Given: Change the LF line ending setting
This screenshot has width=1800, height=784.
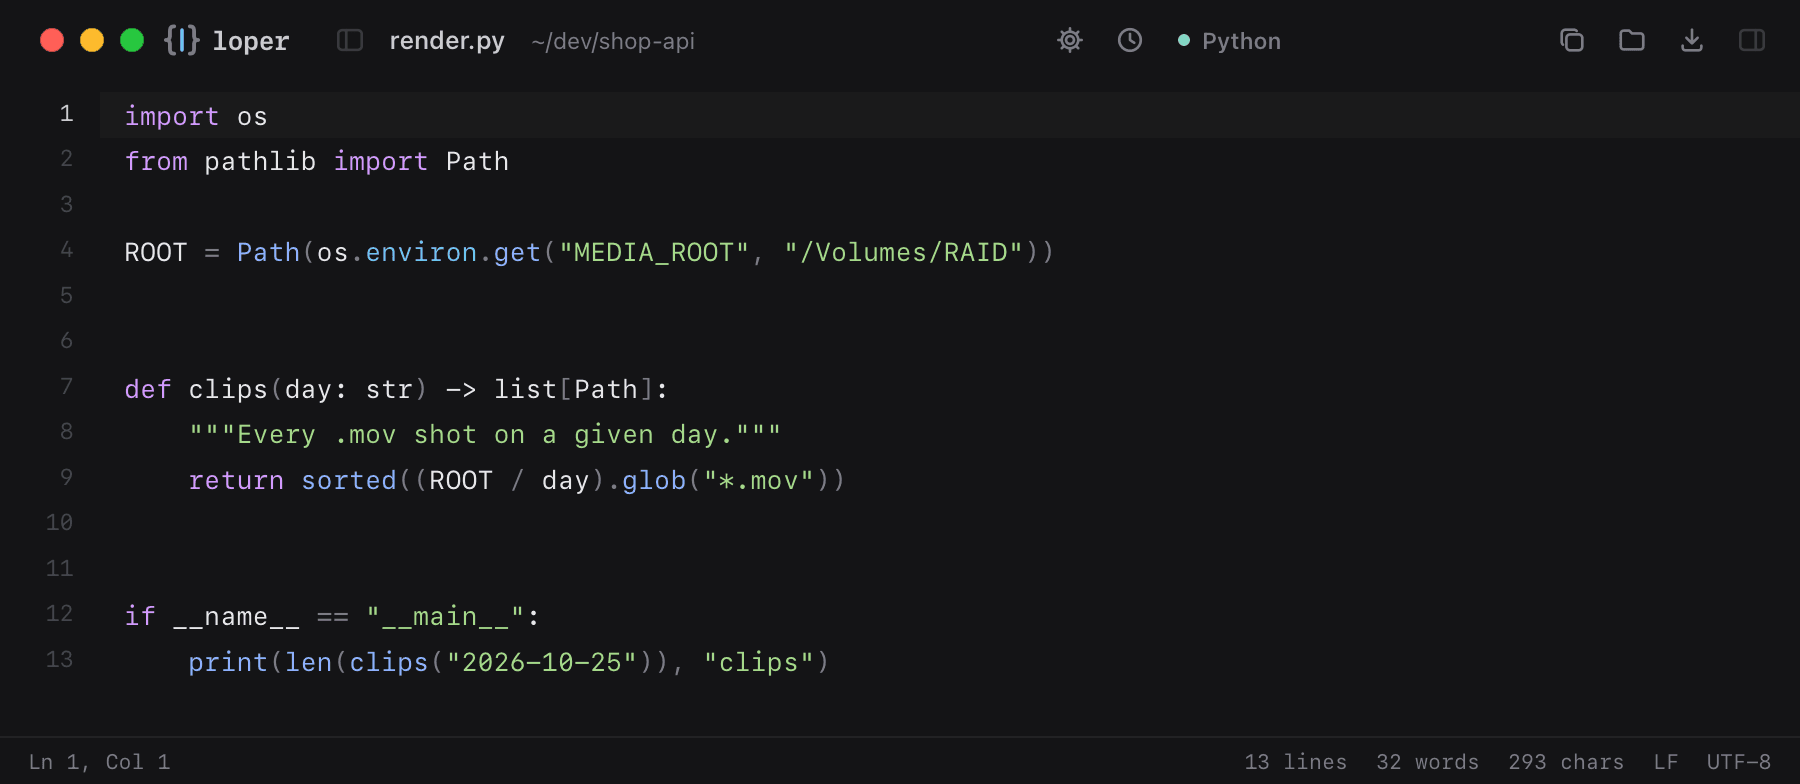Looking at the screenshot, I should click(1666, 762).
